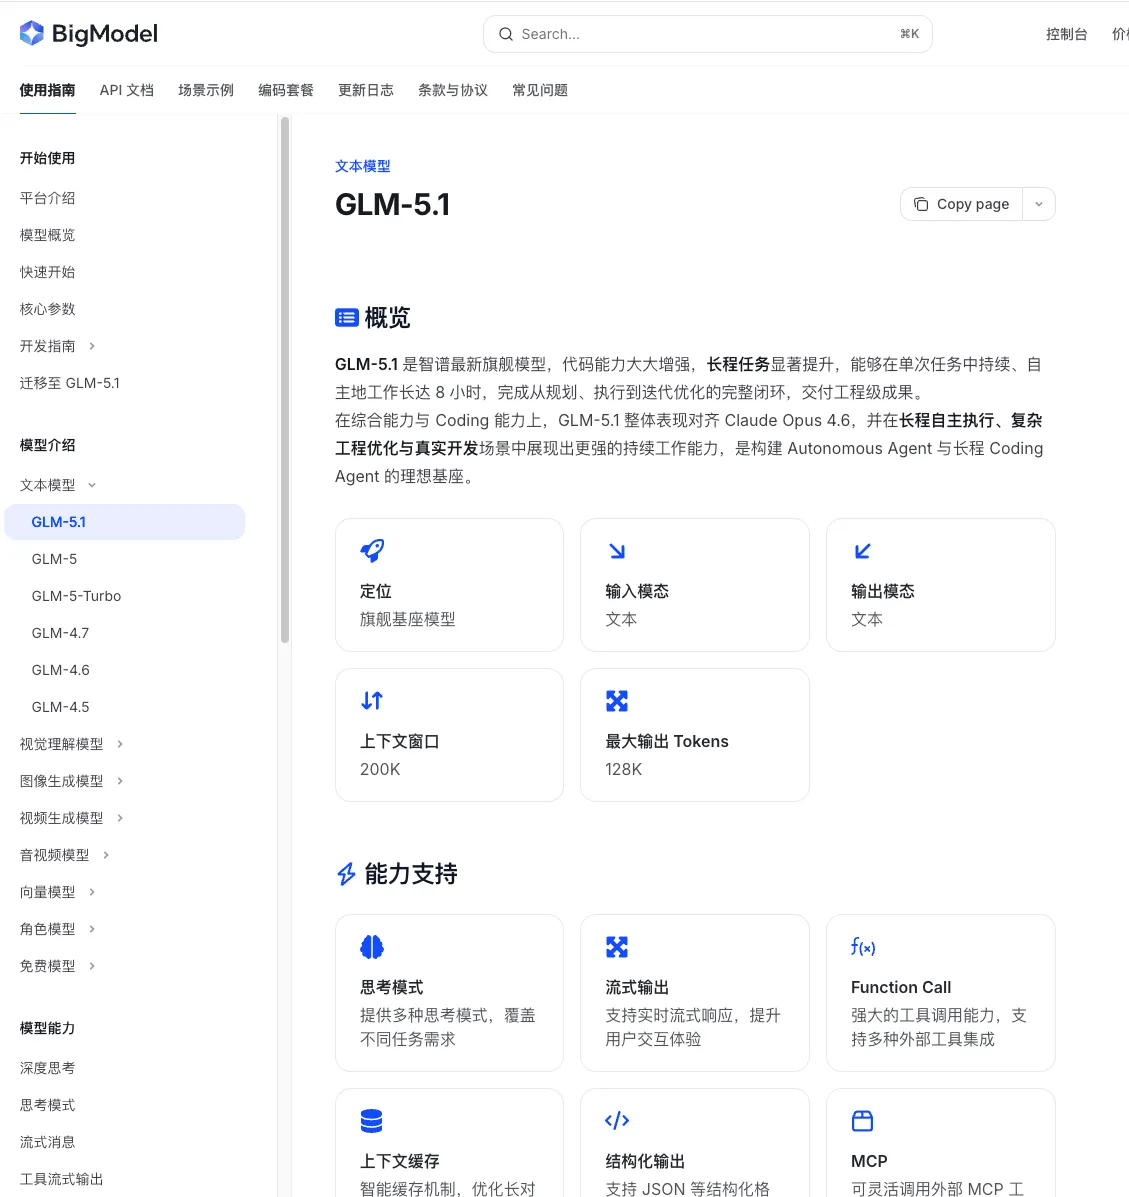Expand the 视频生成模型 group
This screenshot has height=1197, width=1129.
click(x=120, y=818)
